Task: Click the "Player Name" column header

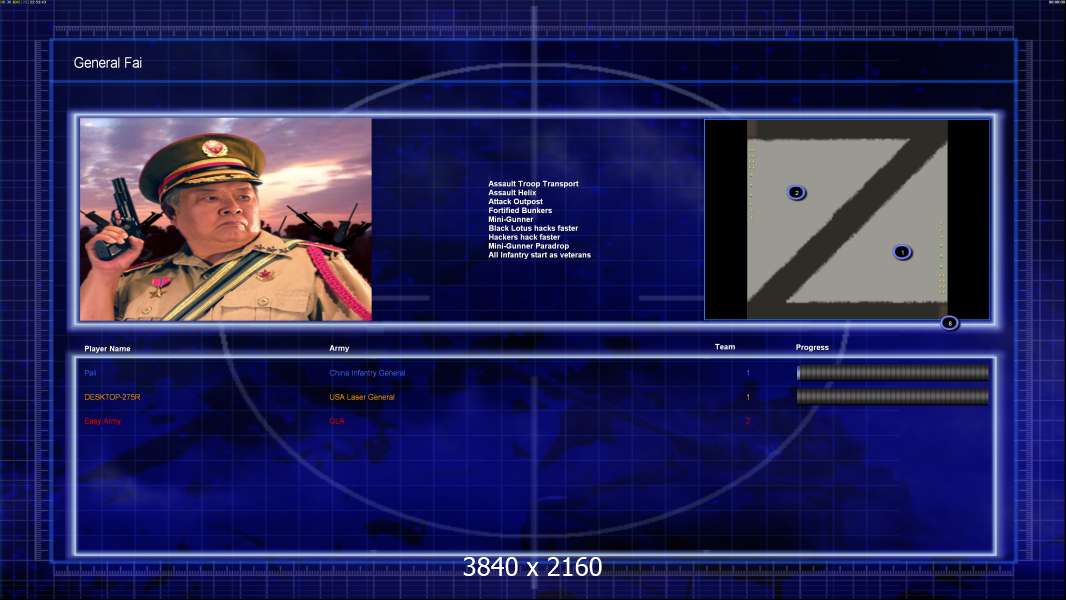Action: [107, 349]
